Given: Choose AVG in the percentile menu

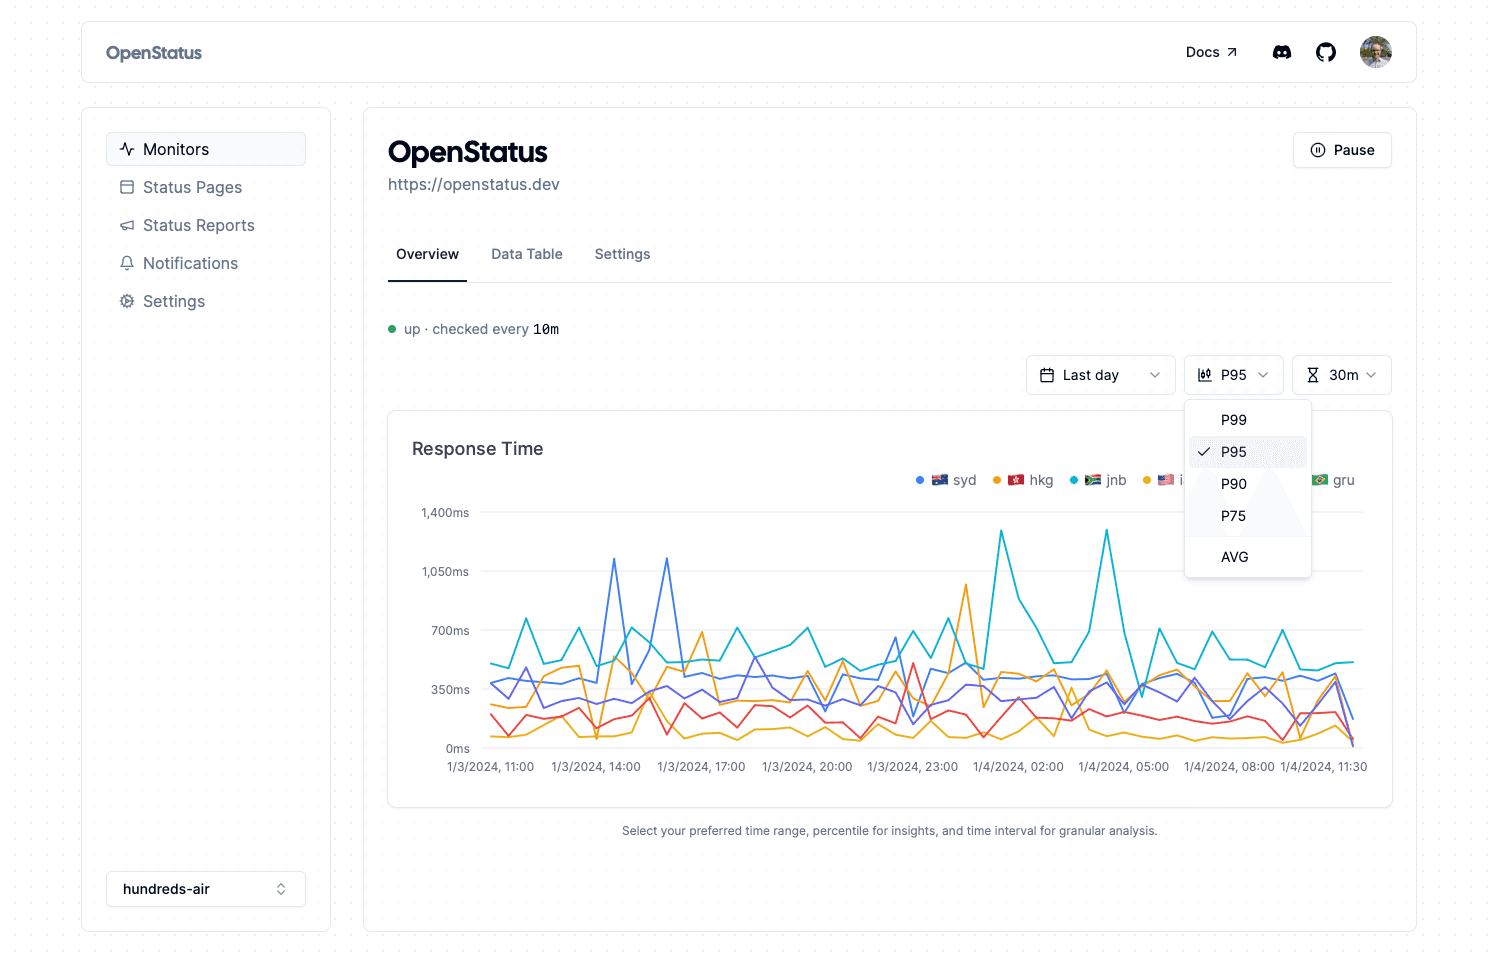Looking at the screenshot, I should click(1235, 557).
